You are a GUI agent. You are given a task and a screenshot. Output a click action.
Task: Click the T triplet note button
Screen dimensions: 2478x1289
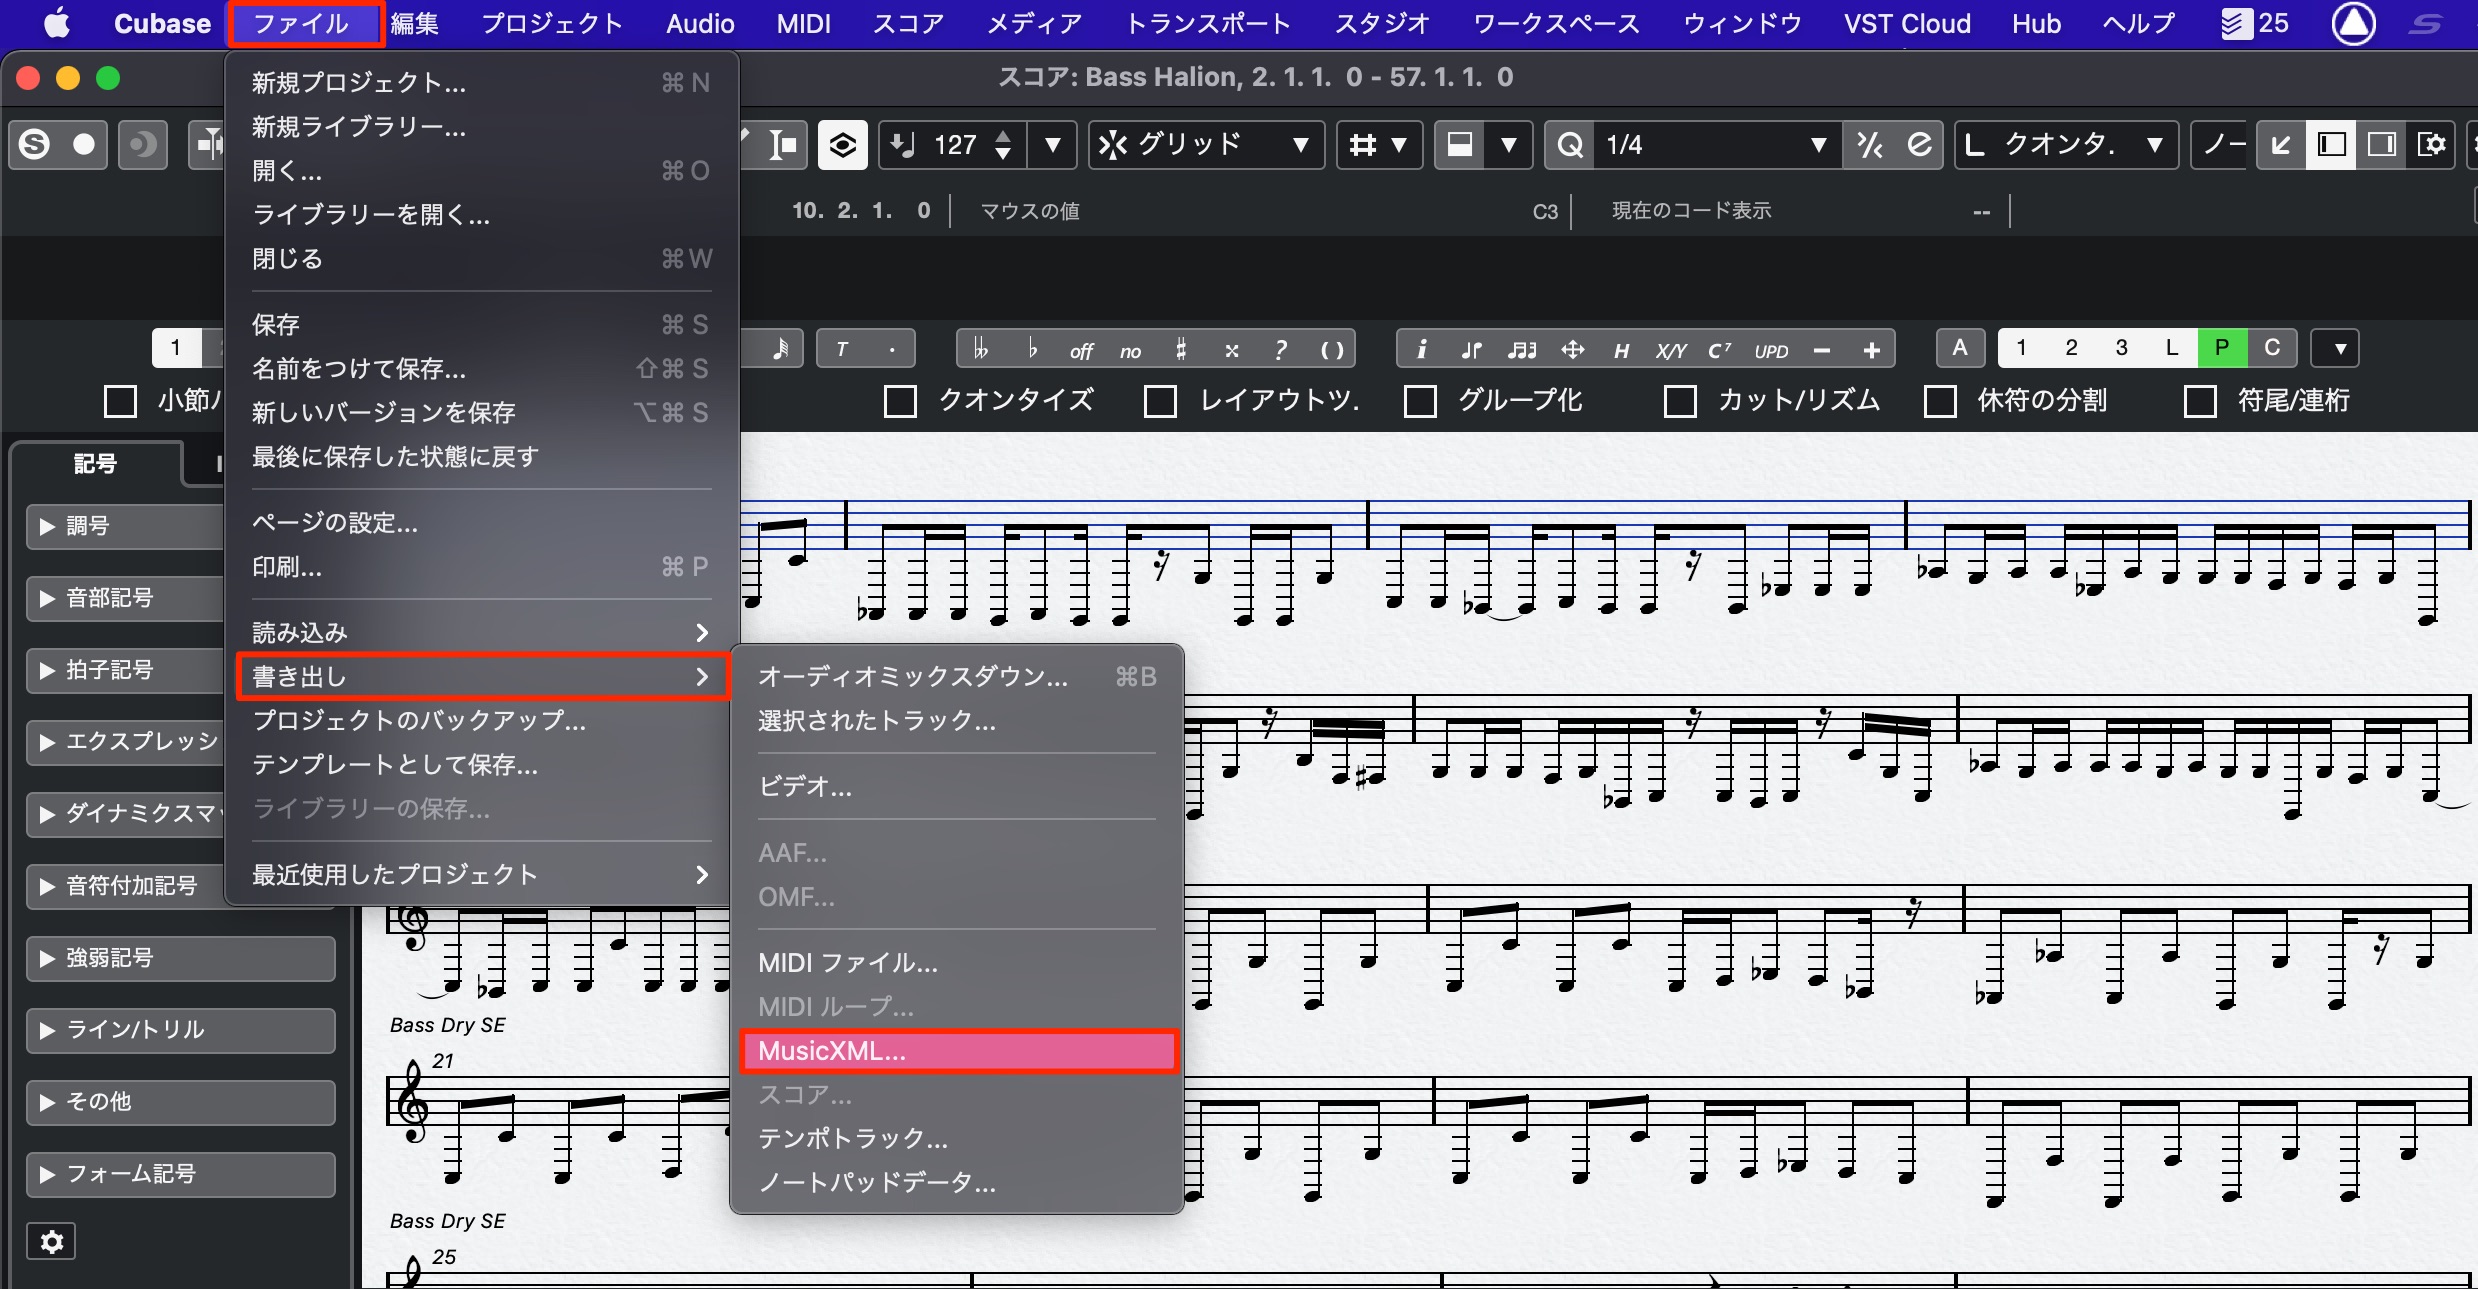click(x=842, y=350)
